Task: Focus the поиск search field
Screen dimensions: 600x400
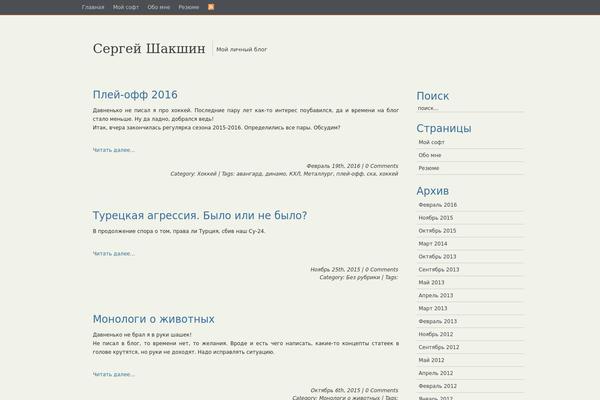Action: click(x=470, y=108)
